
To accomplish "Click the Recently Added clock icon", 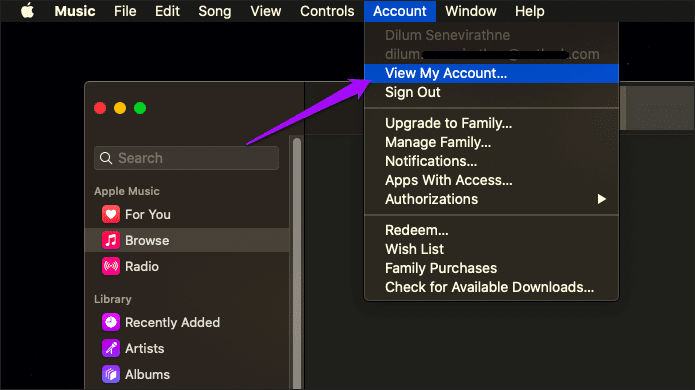I will [x=111, y=322].
